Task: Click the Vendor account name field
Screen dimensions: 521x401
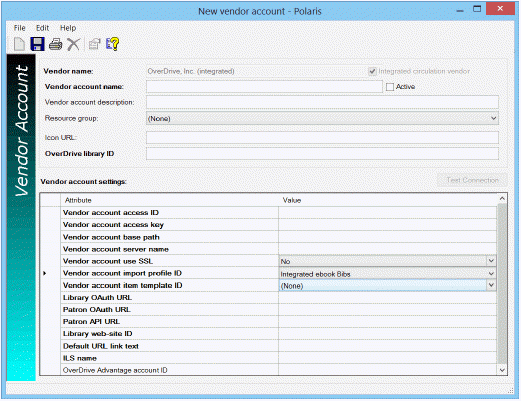Action: coord(264,87)
